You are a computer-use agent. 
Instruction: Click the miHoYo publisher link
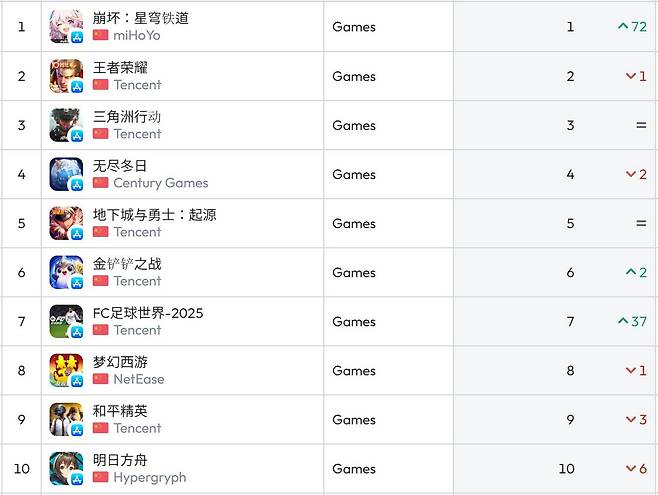(136, 36)
